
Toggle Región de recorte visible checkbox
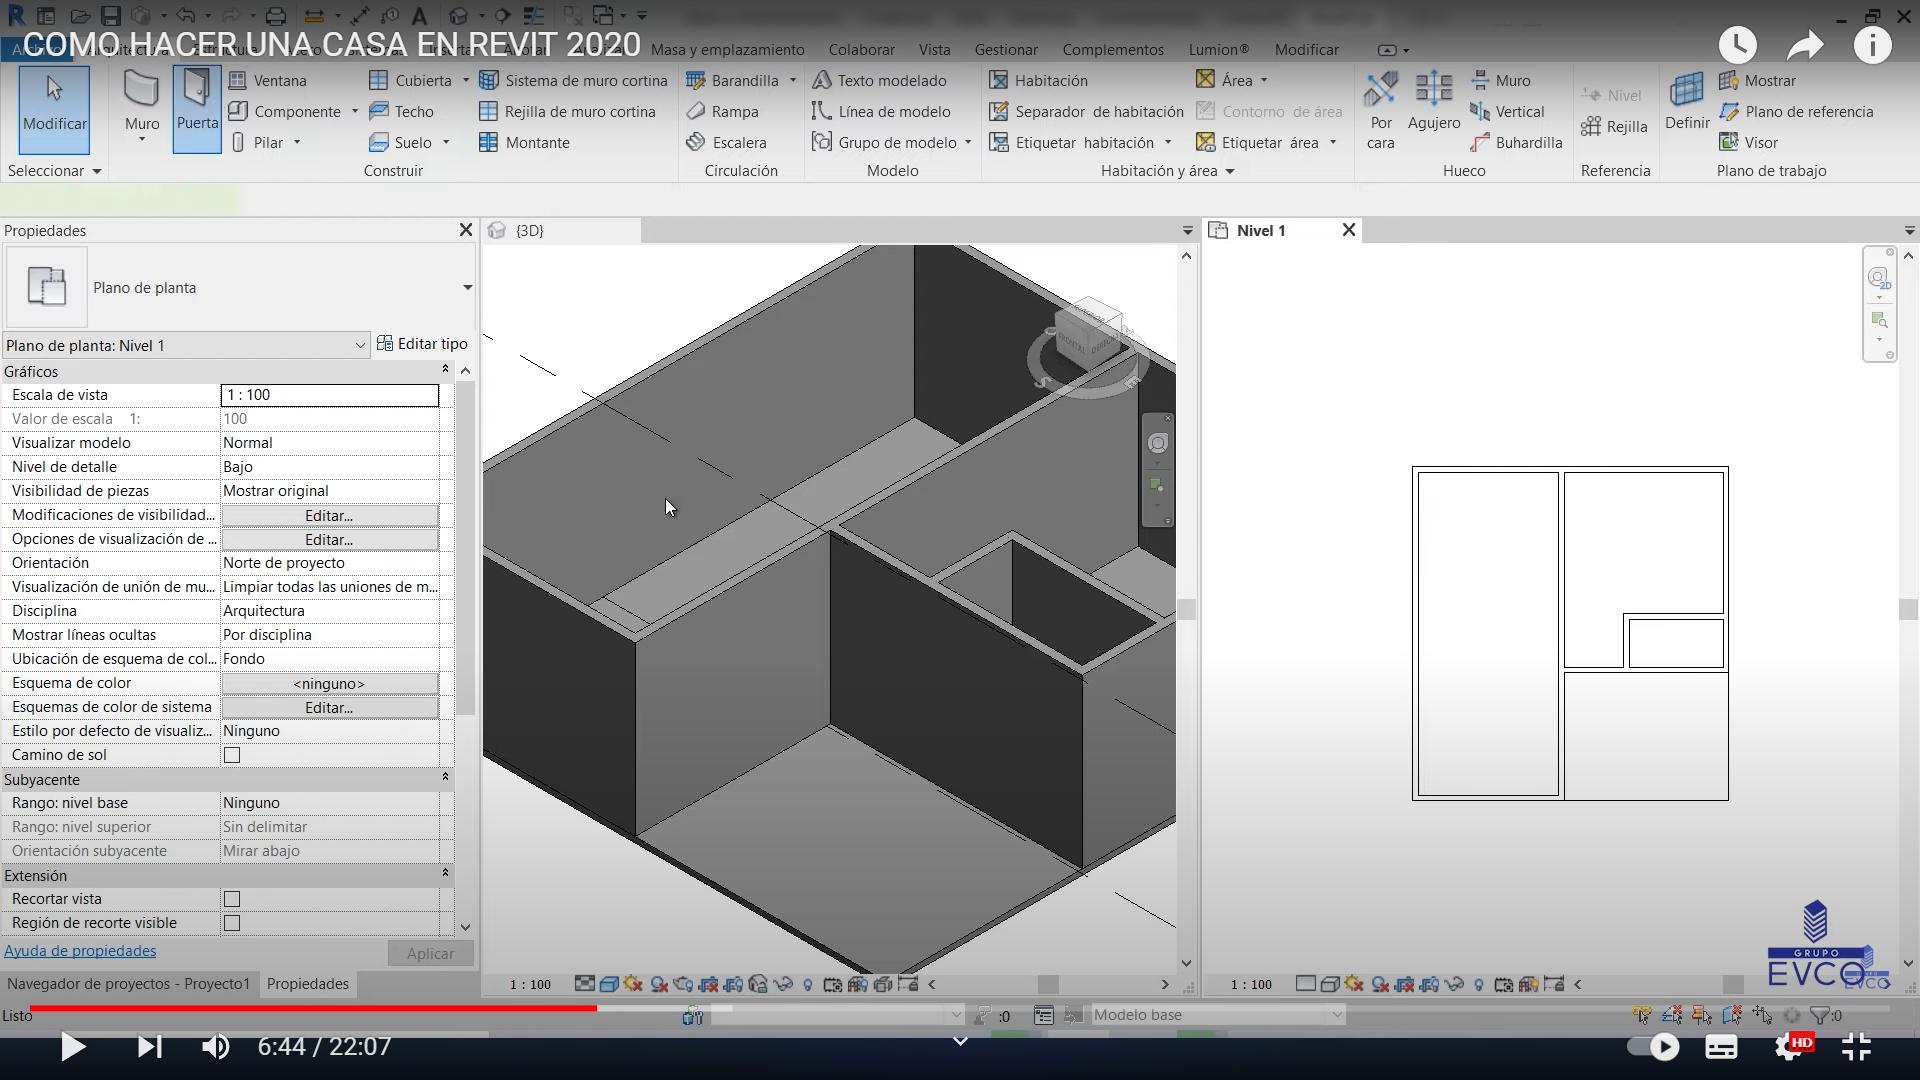click(x=232, y=924)
